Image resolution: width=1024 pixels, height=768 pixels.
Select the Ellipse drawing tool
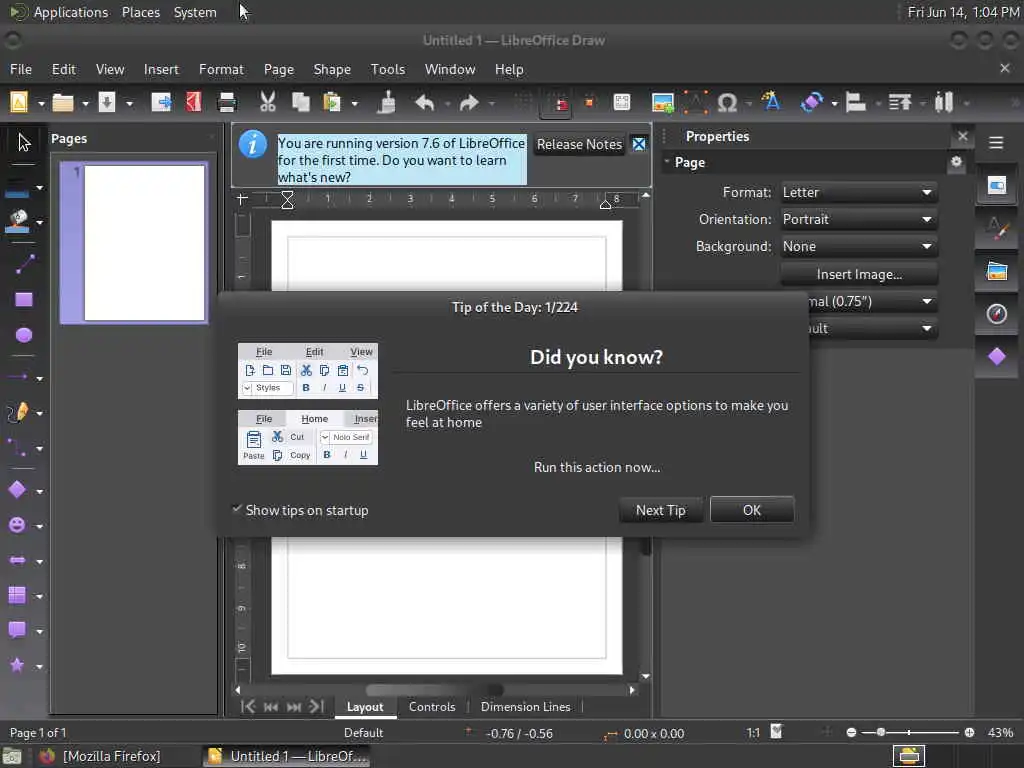24,335
